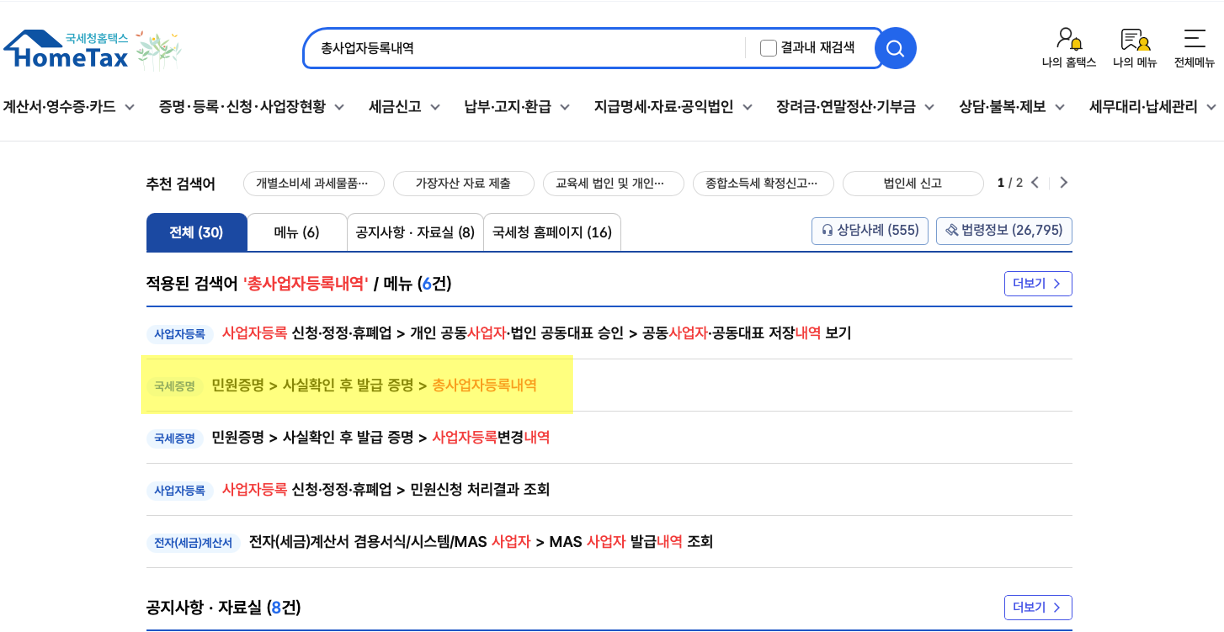This screenshot has height=632, width=1224.
Task: Select 전체 (30) tab
Action: pyautogui.click(x=196, y=232)
